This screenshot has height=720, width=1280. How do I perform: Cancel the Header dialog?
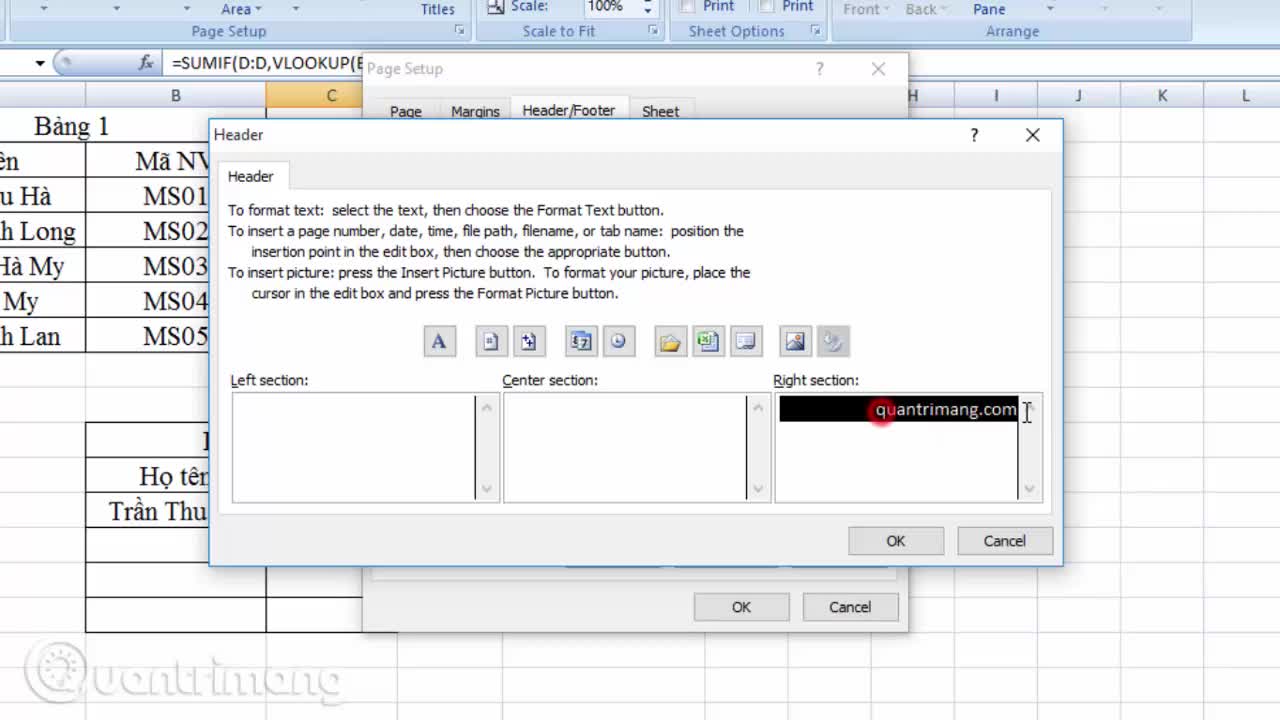[1004, 541]
